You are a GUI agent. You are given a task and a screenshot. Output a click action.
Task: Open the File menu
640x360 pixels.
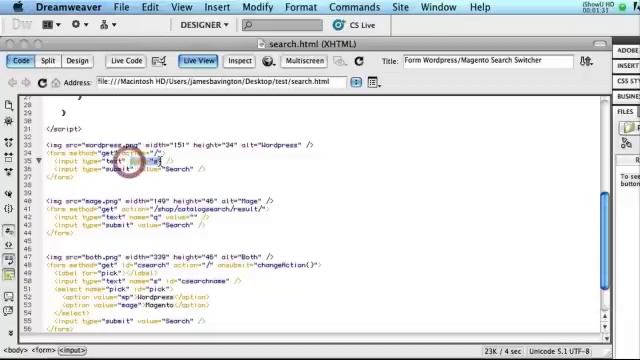[121, 7]
